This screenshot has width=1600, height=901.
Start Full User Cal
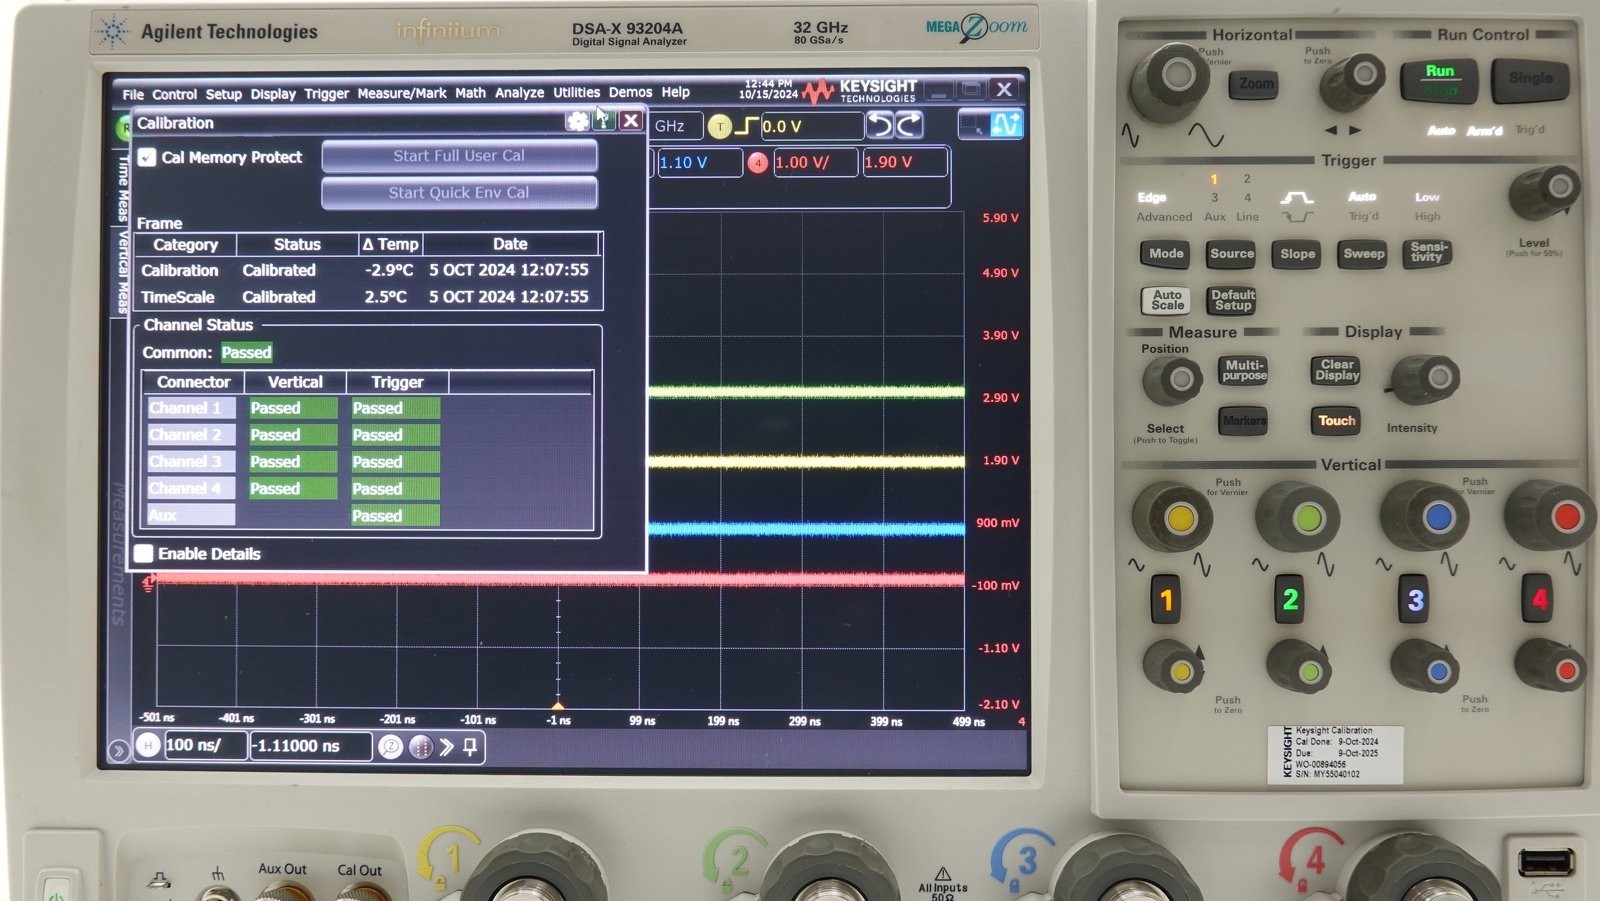pyautogui.click(x=459, y=156)
